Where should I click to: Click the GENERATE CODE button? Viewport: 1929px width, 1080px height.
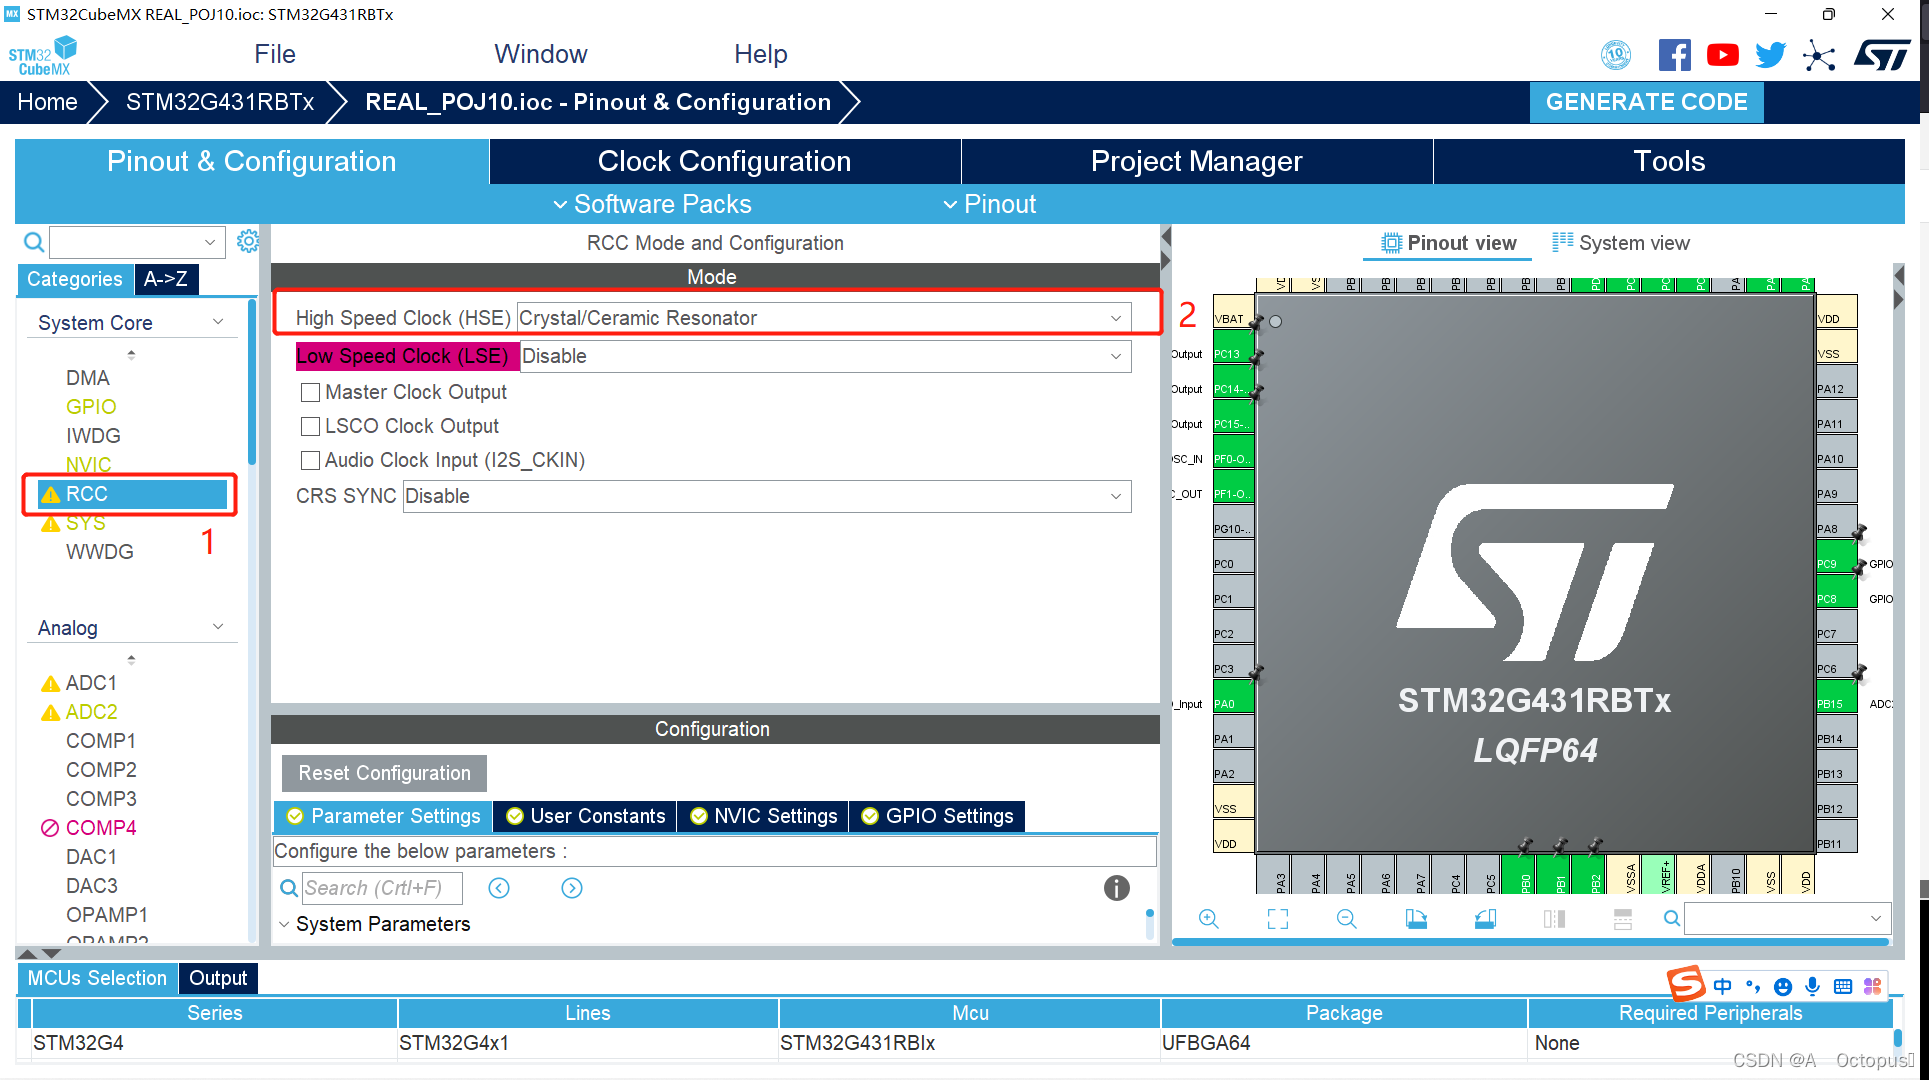pyautogui.click(x=1646, y=102)
